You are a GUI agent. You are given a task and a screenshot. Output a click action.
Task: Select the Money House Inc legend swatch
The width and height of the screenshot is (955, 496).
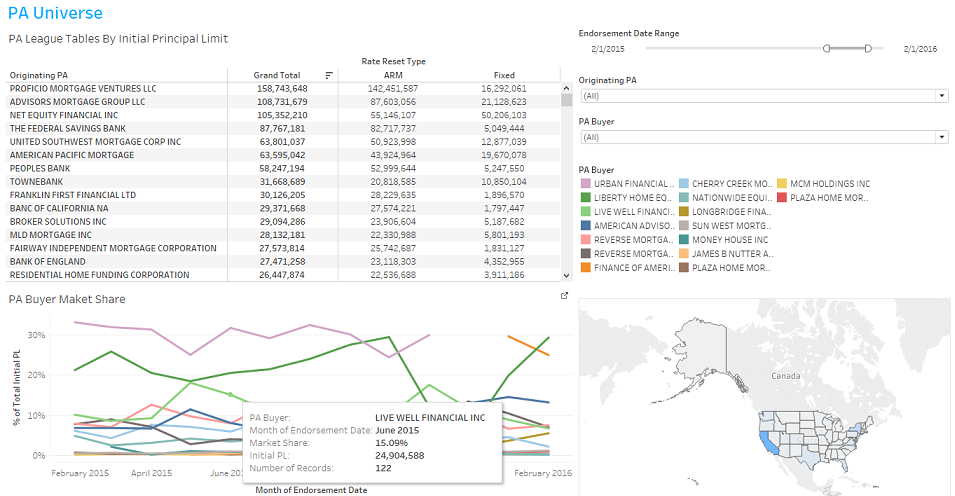[x=684, y=239]
